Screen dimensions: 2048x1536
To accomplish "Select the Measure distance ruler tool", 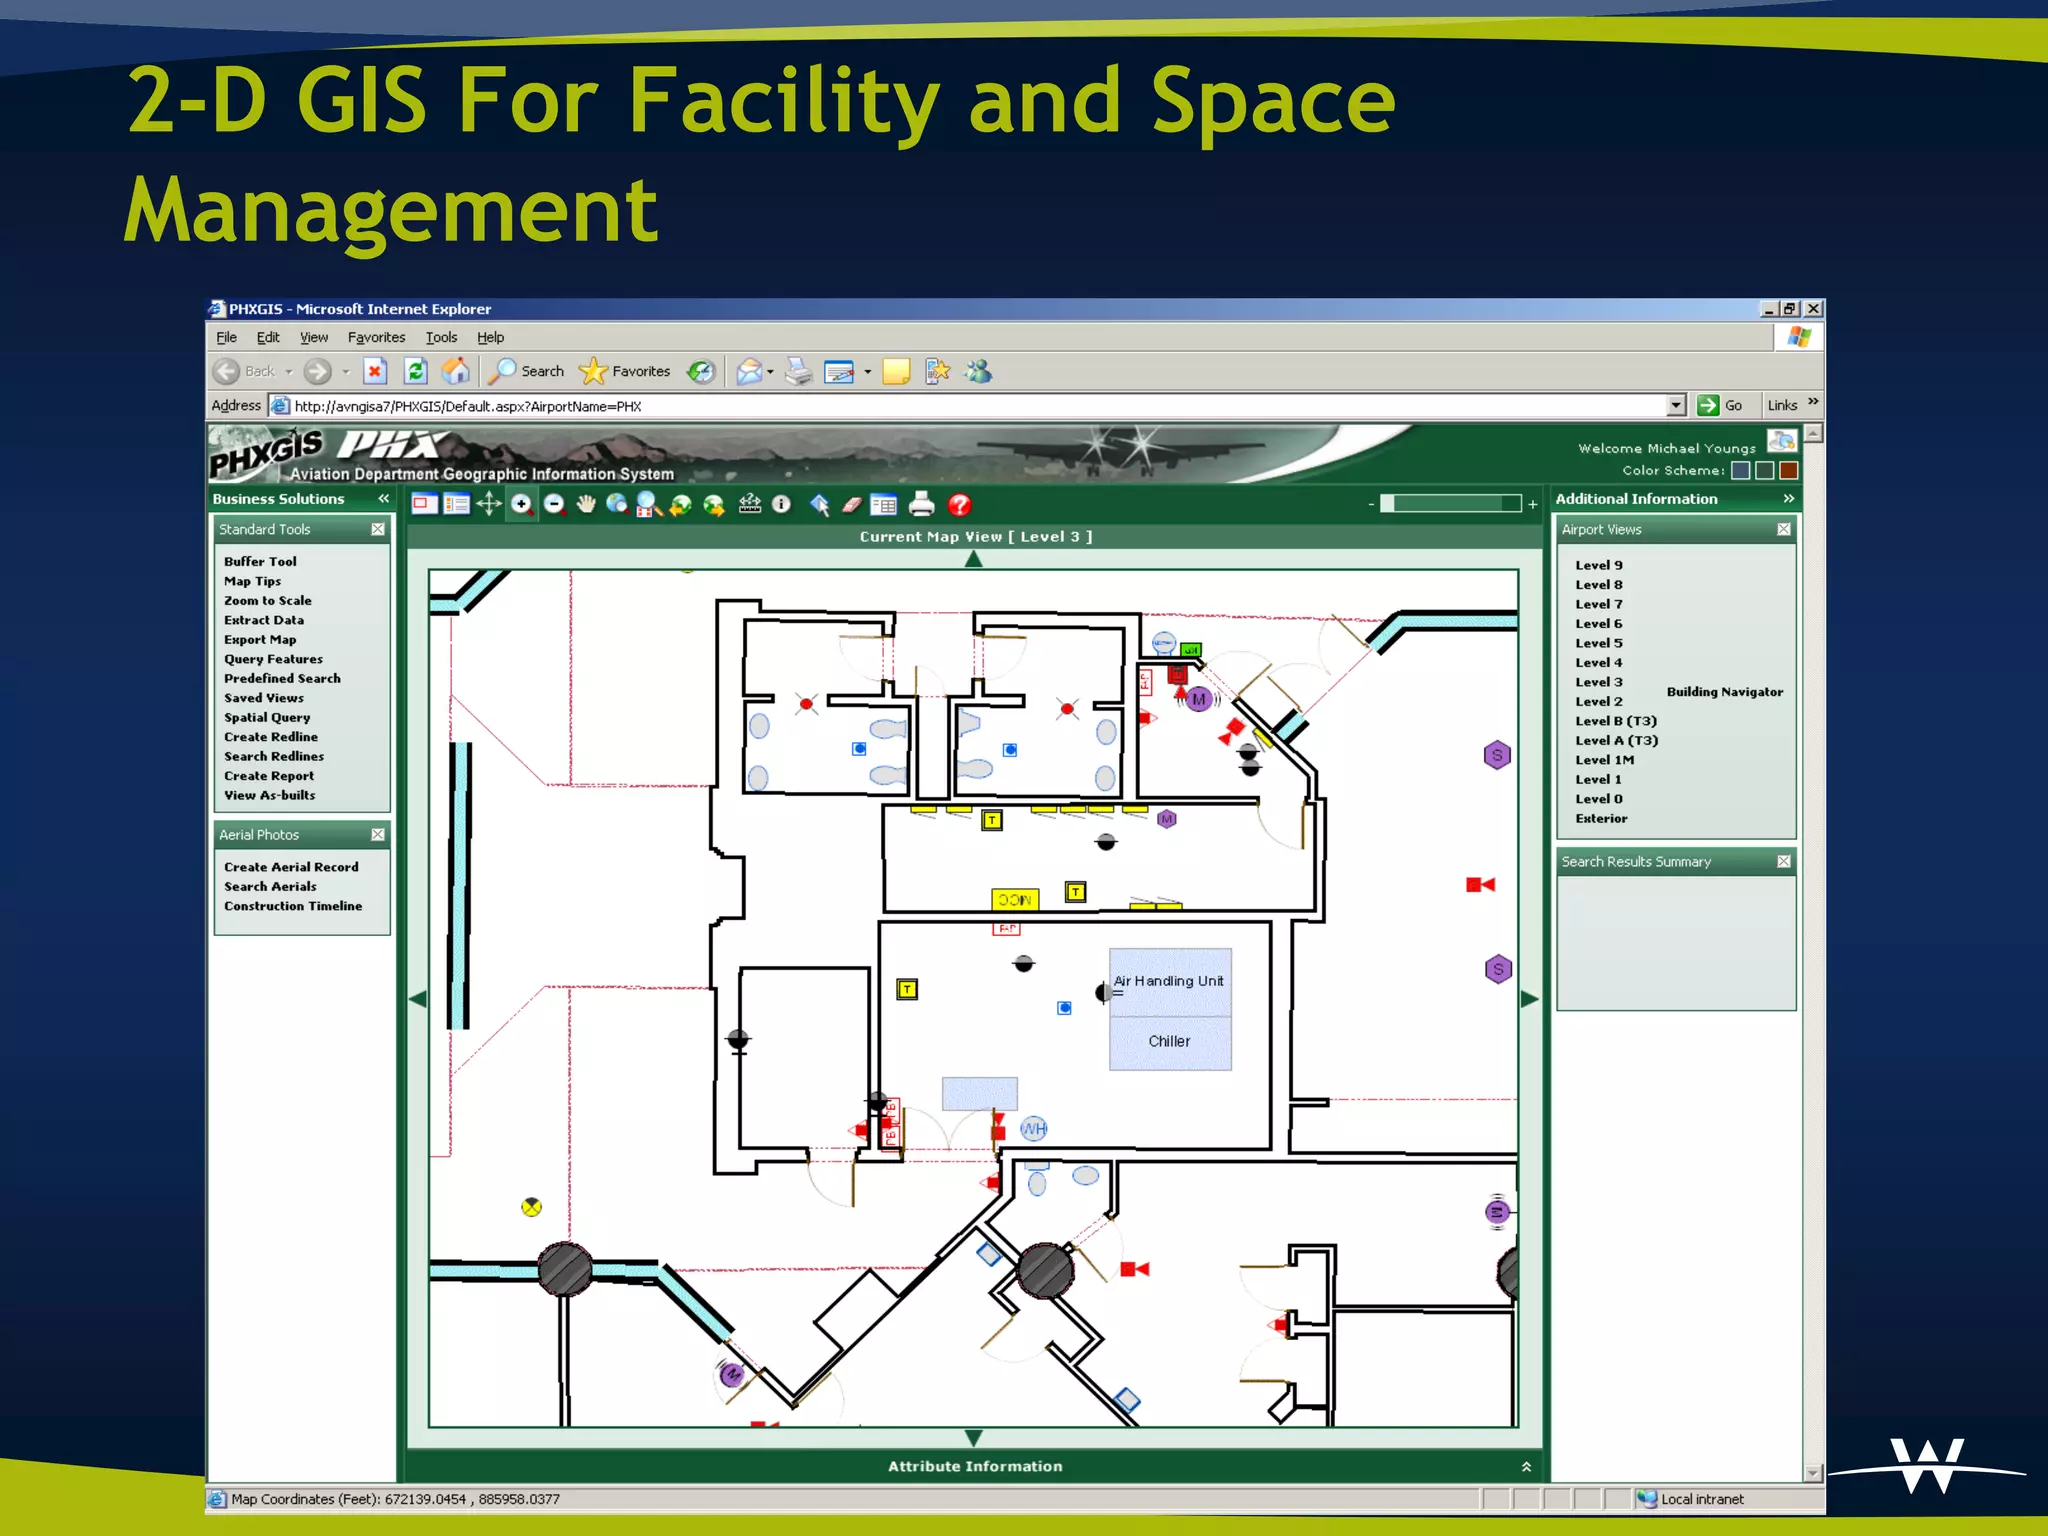I will click(750, 504).
